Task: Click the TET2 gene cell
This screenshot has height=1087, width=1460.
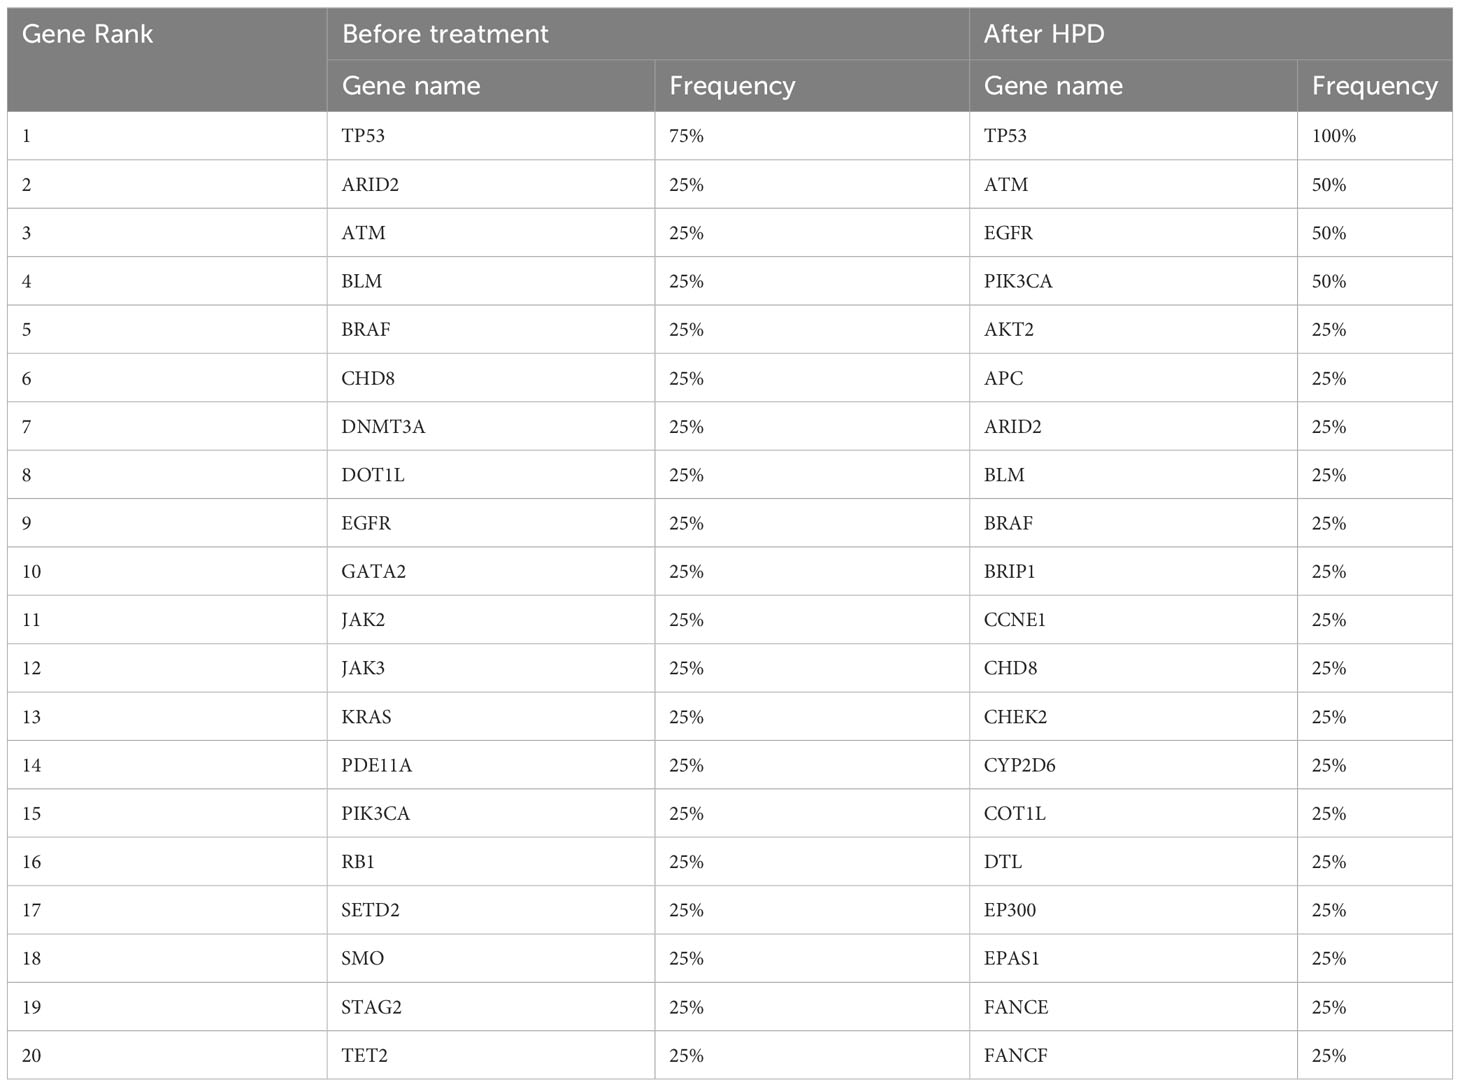Action: 491,1055
